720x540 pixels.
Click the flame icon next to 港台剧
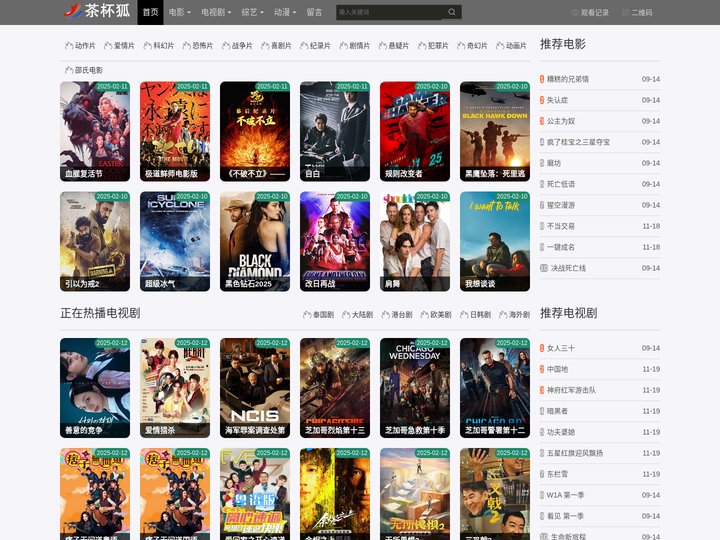click(386, 315)
